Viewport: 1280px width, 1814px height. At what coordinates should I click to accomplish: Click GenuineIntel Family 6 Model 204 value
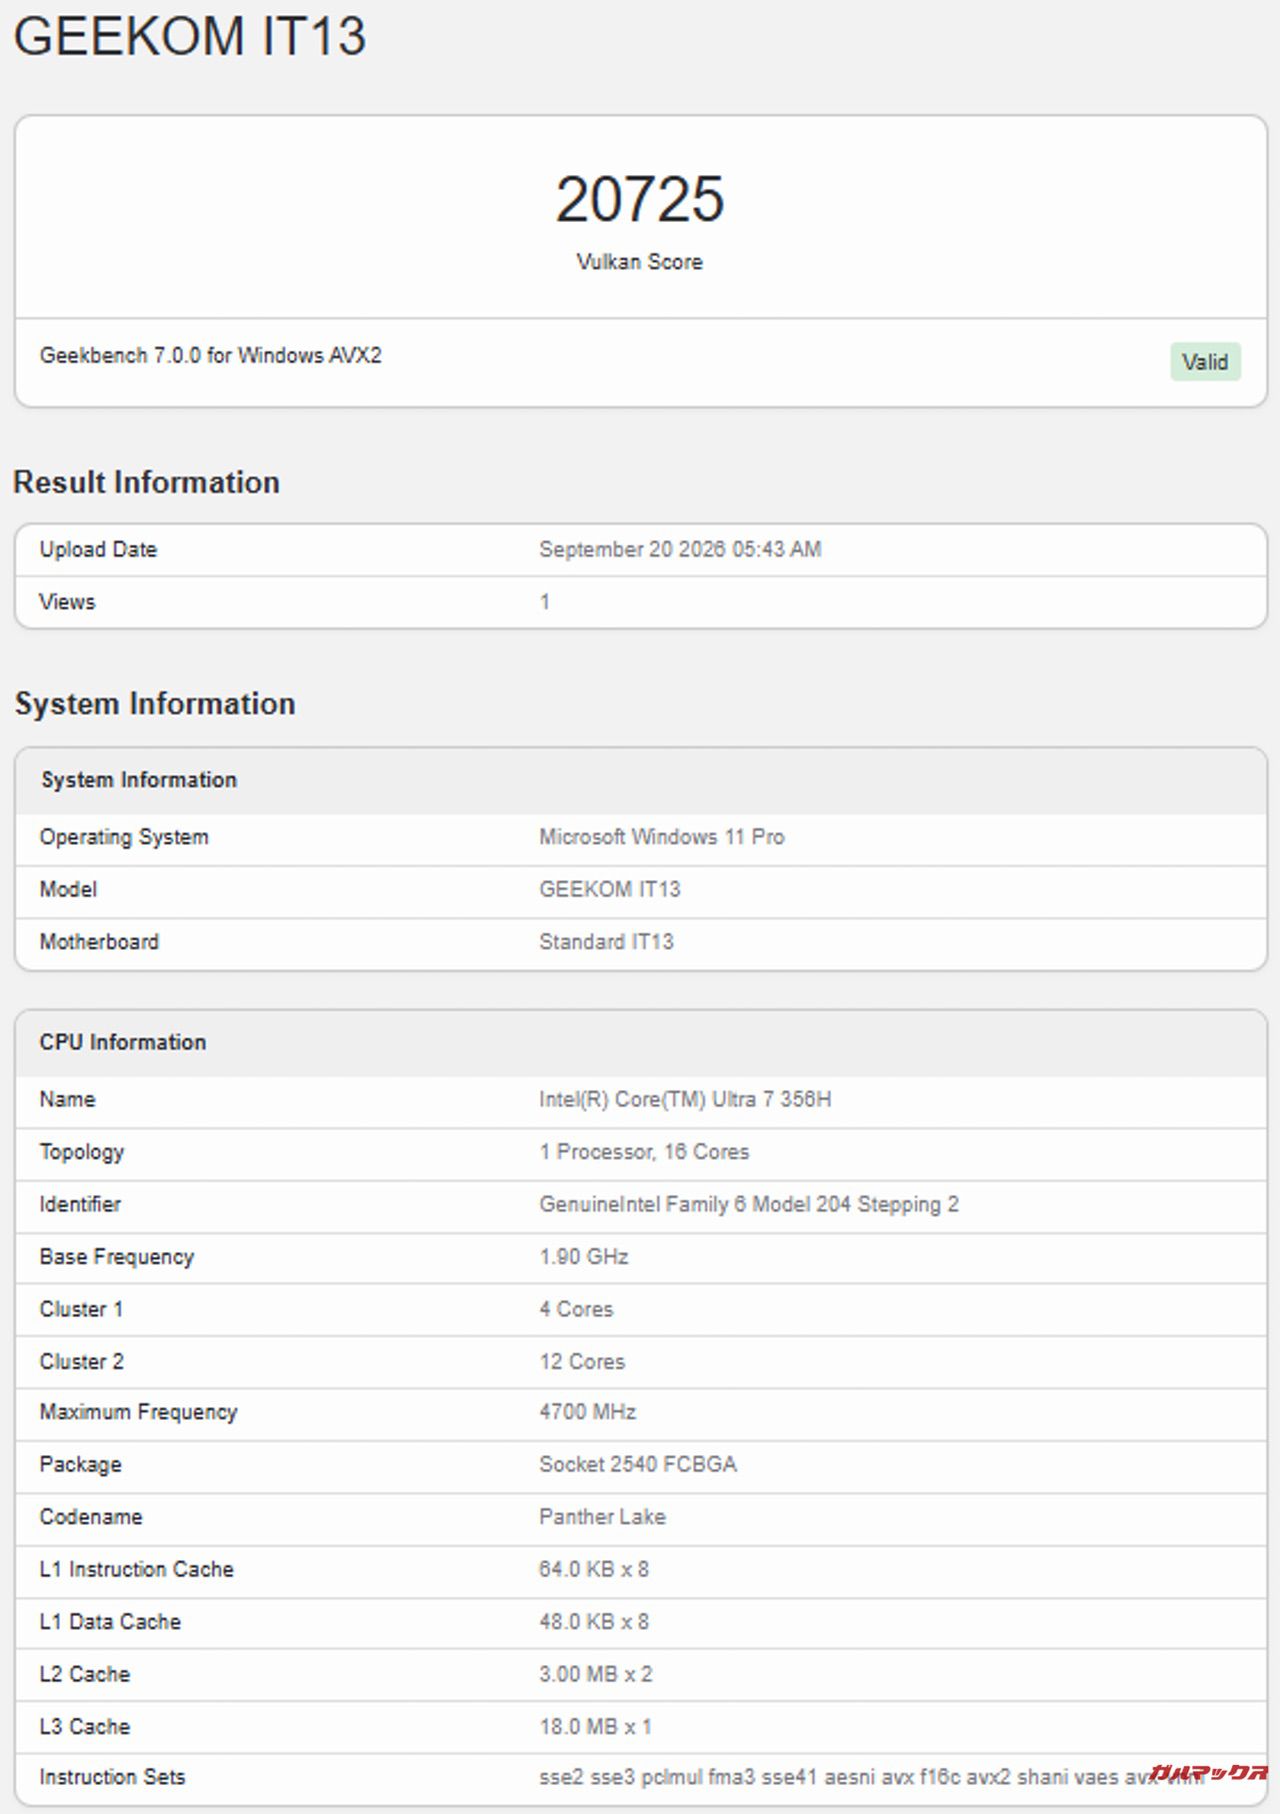point(749,1204)
